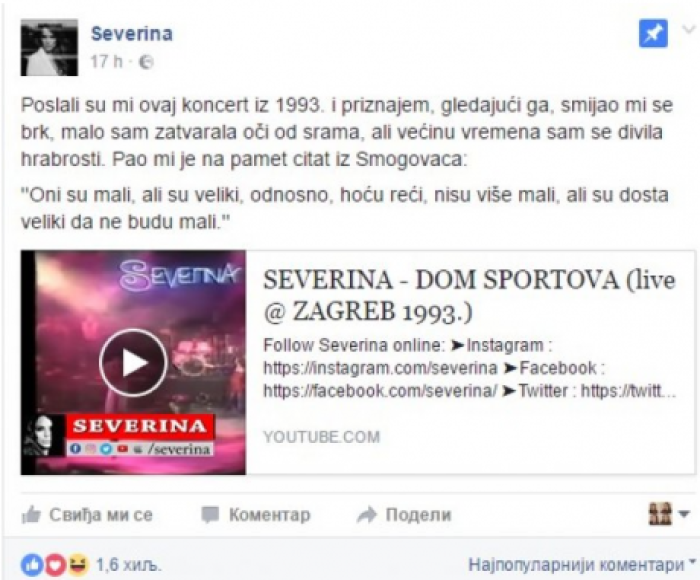The width and height of the screenshot is (700, 580).
Task: Like the post with thumbs-up icon
Action: click(31, 515)
